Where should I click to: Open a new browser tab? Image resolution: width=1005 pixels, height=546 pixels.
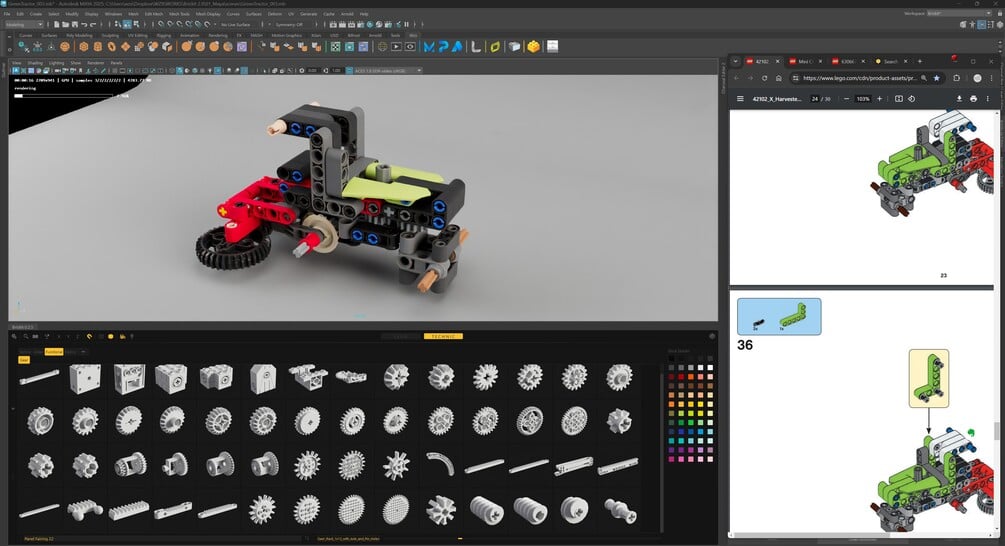pos(919,62)
